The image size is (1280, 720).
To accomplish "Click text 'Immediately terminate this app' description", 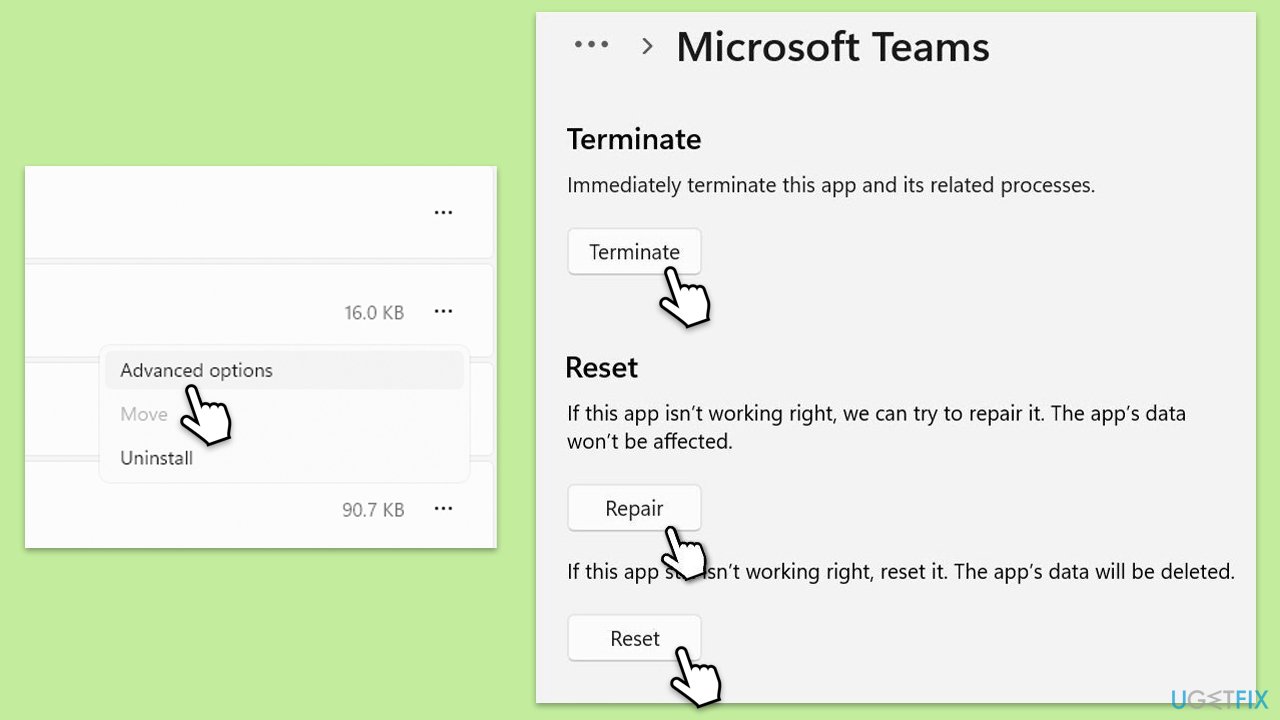I will [x=831, y=185].
